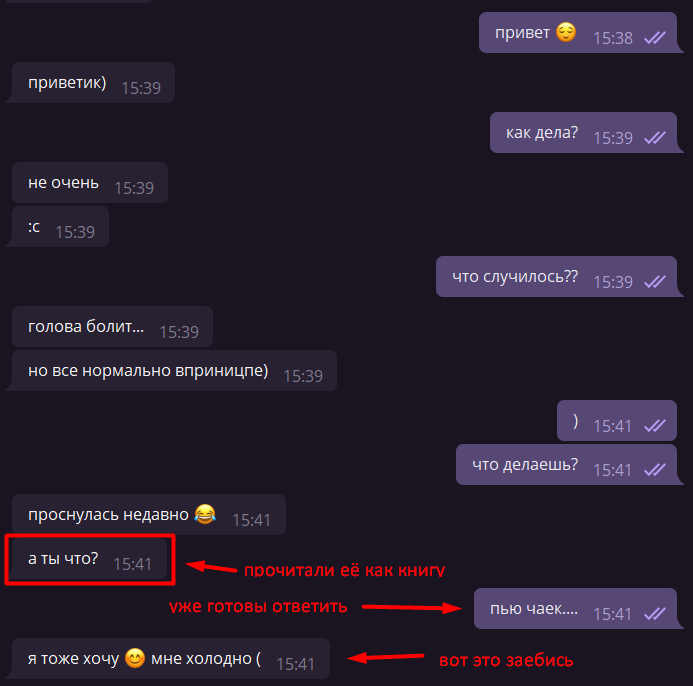693x686 pixels.
Task: Click the read checkmarks on 'что случилось??' message
Action: click(x=655, y=282)
